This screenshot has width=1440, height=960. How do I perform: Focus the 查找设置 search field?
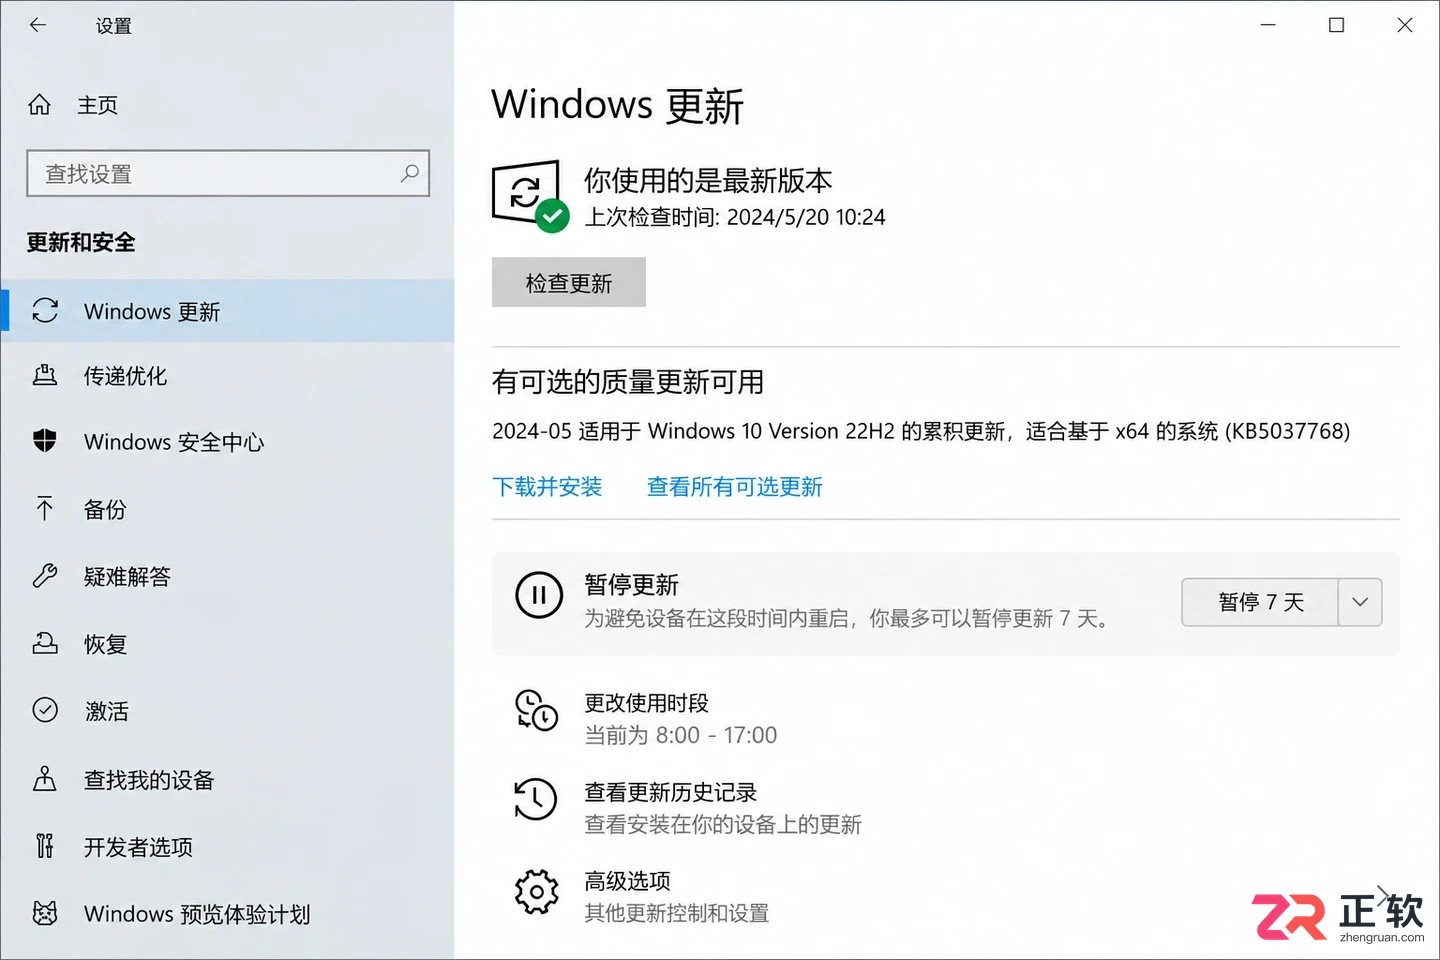point(228,173)
